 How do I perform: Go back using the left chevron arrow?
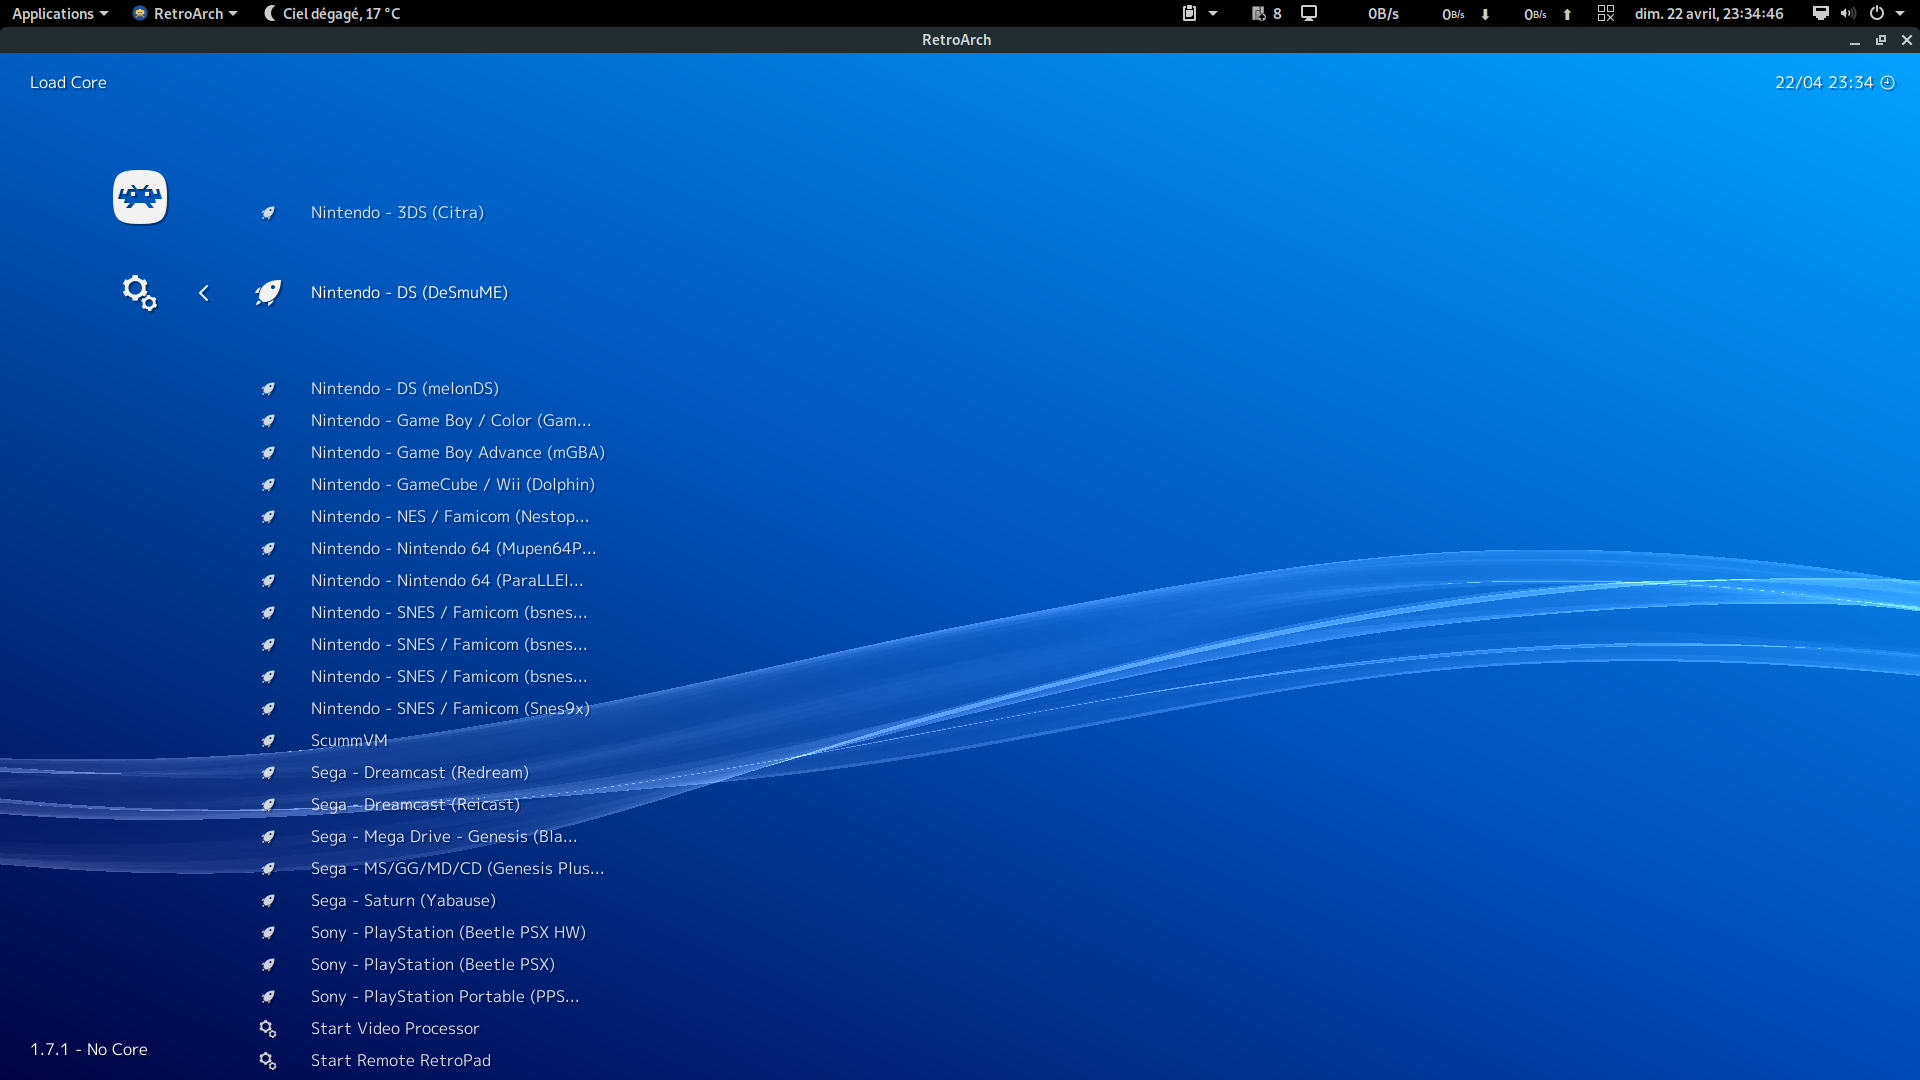tap(204, 293)
